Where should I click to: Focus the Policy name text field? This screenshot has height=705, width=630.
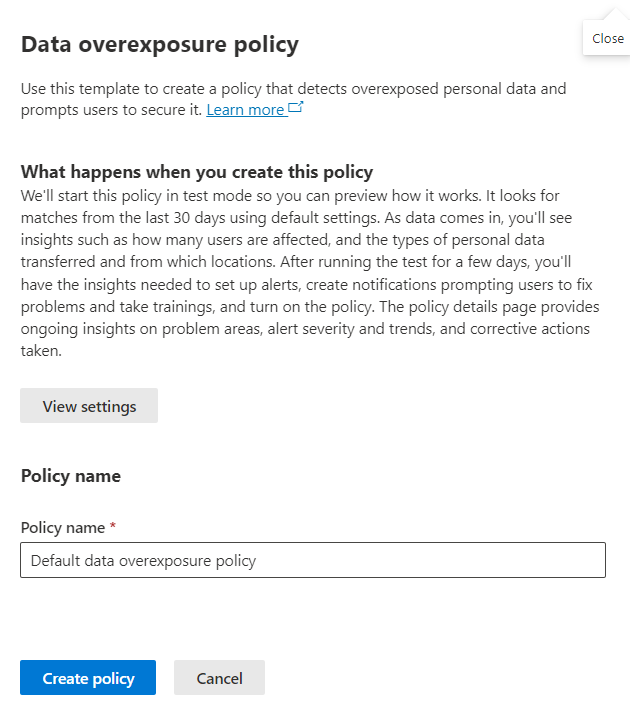point(313,560)
